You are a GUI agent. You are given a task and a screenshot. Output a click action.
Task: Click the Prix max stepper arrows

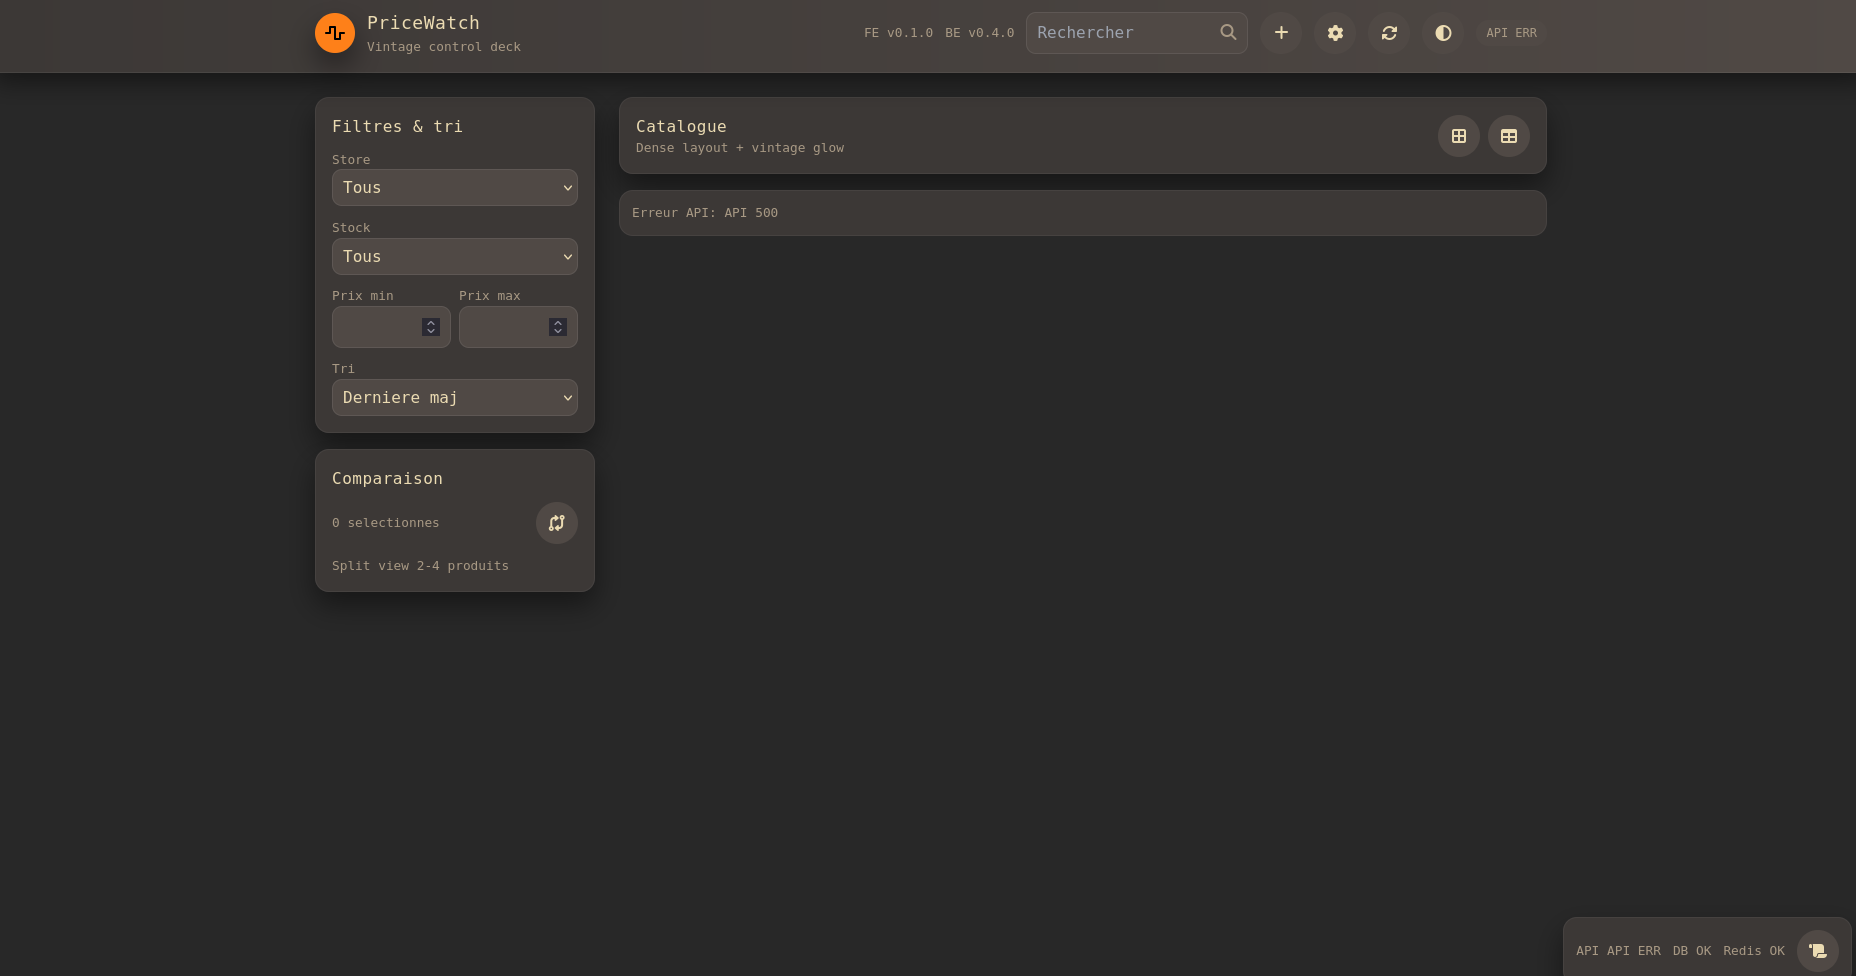tap(558, 327)
